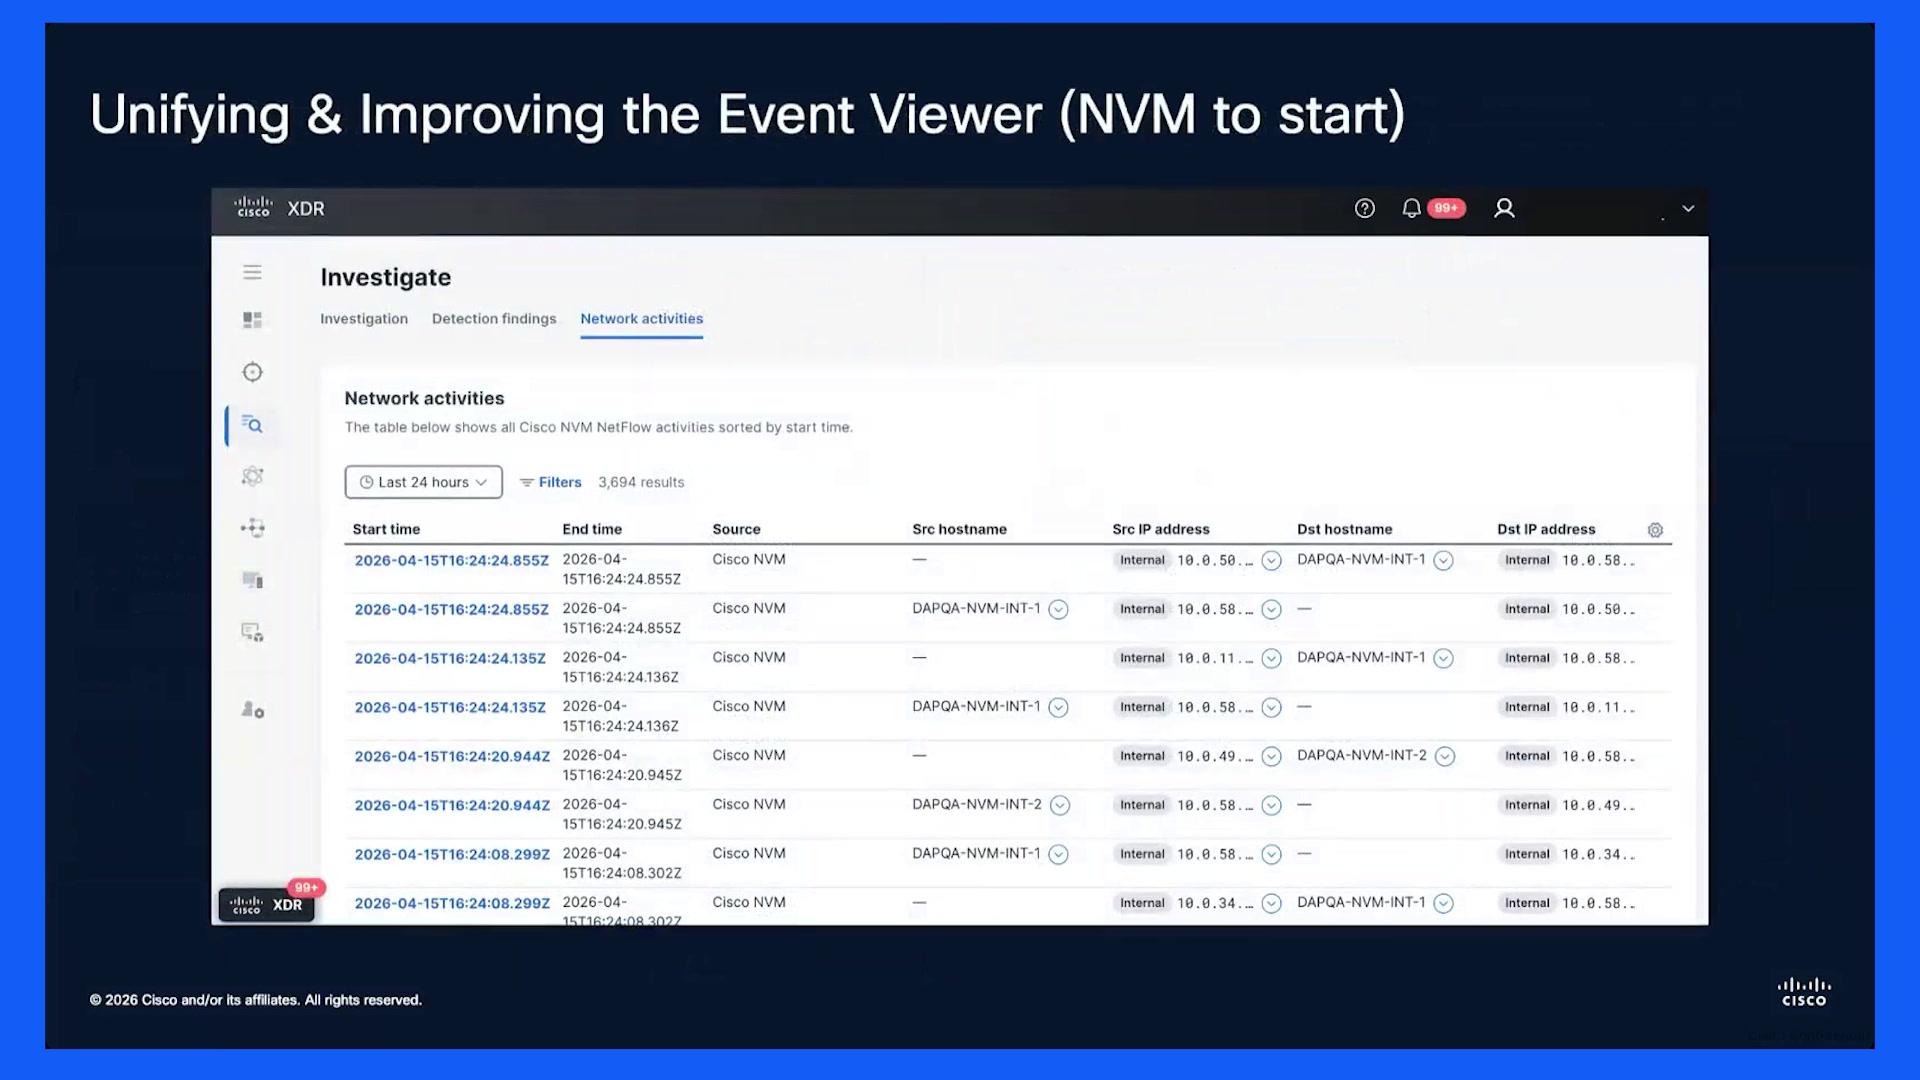
Task: Open first 2026-04-15T16:24:08.299Z start time link
Action: (x=452, y=855)
